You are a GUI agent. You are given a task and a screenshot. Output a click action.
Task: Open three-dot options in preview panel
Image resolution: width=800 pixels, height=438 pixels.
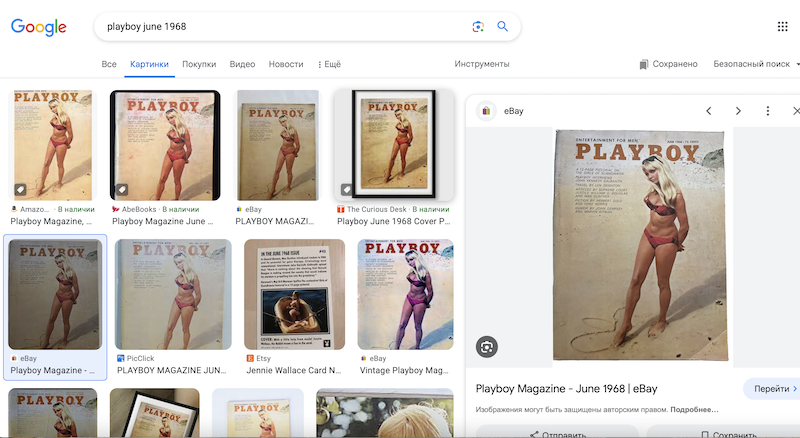click(768, 111)
